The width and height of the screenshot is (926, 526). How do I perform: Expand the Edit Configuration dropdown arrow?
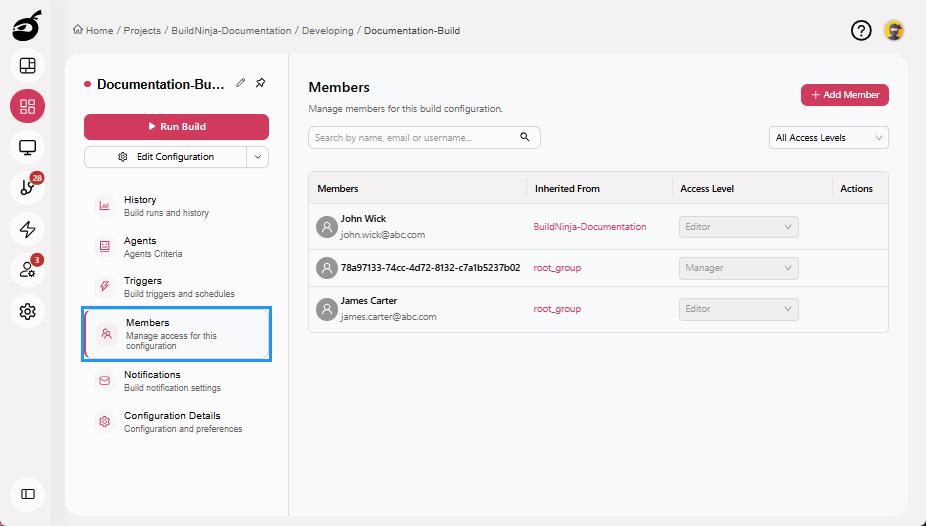tap(257, 157)
